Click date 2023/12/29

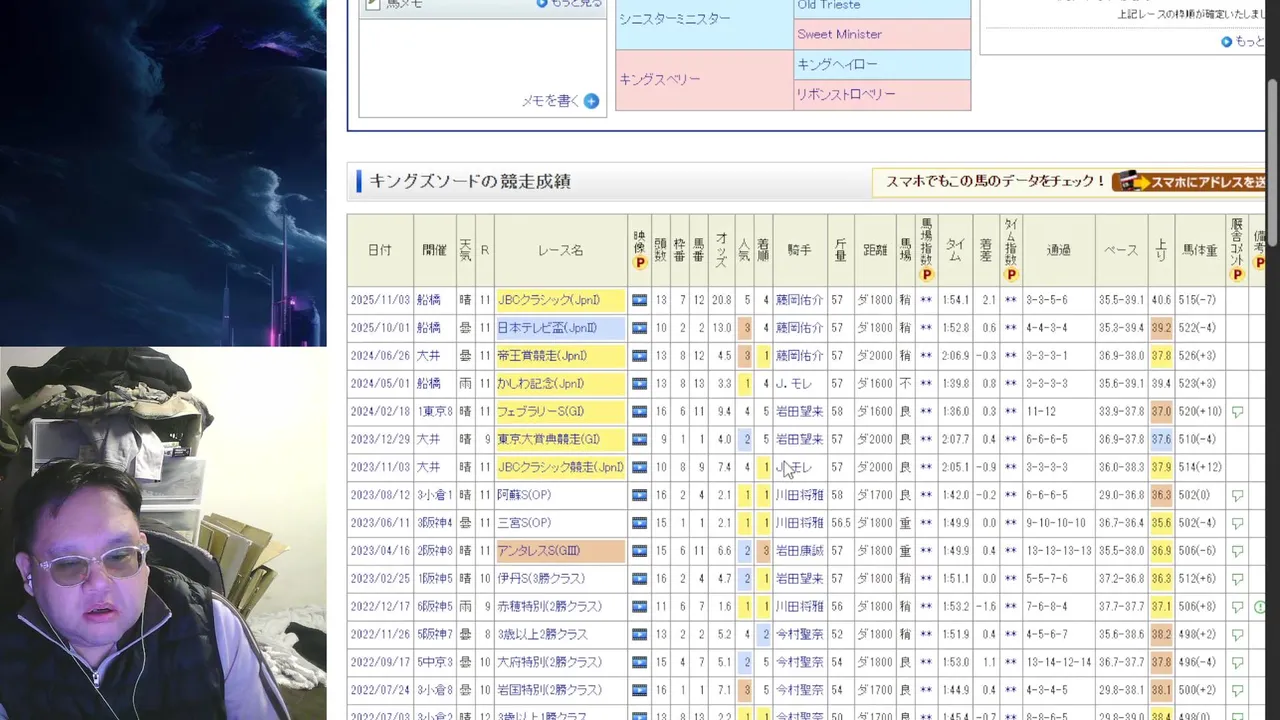pos(380,439)
